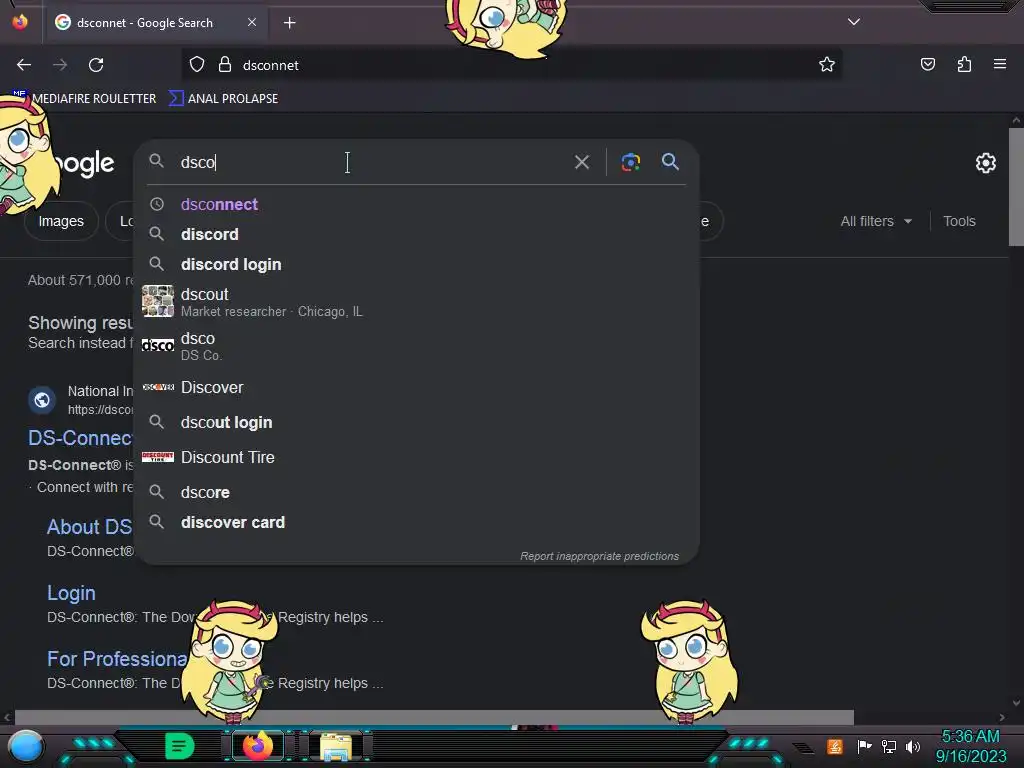Open File Explorer from the taskbar

[x=336, y=746]
